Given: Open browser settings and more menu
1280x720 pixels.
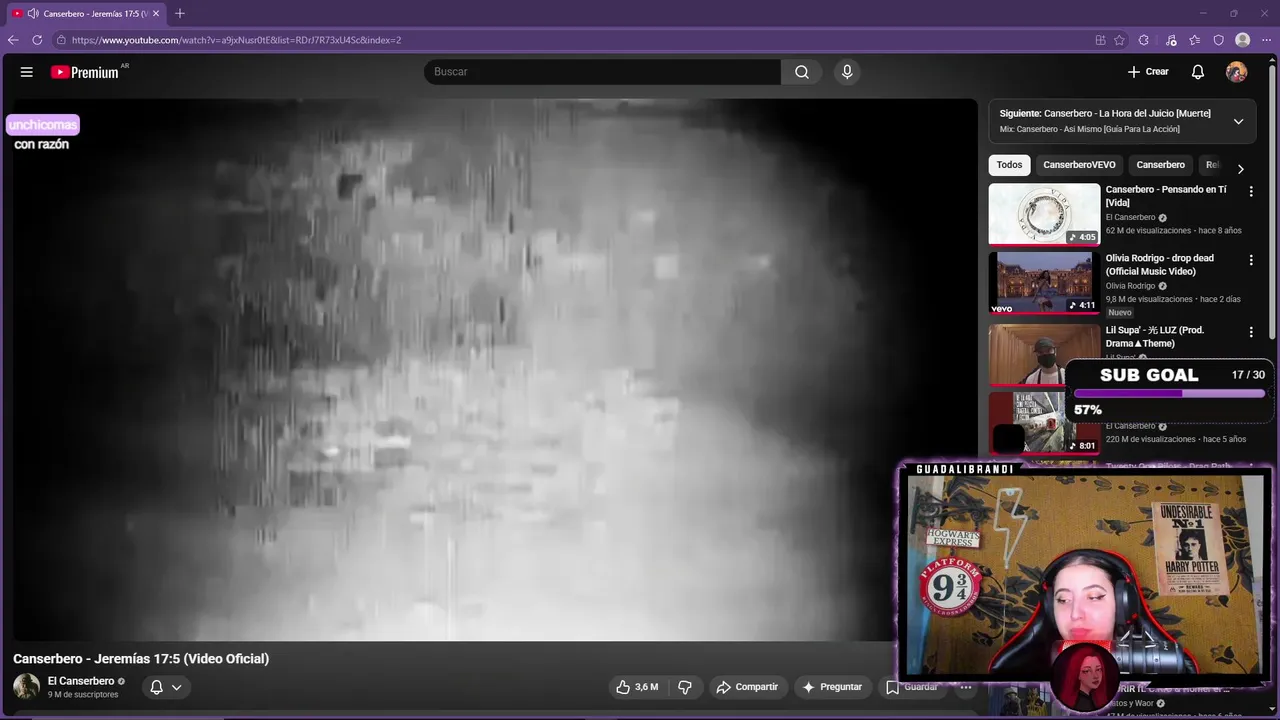Looking at the screenshot, I should [1267, 40].
